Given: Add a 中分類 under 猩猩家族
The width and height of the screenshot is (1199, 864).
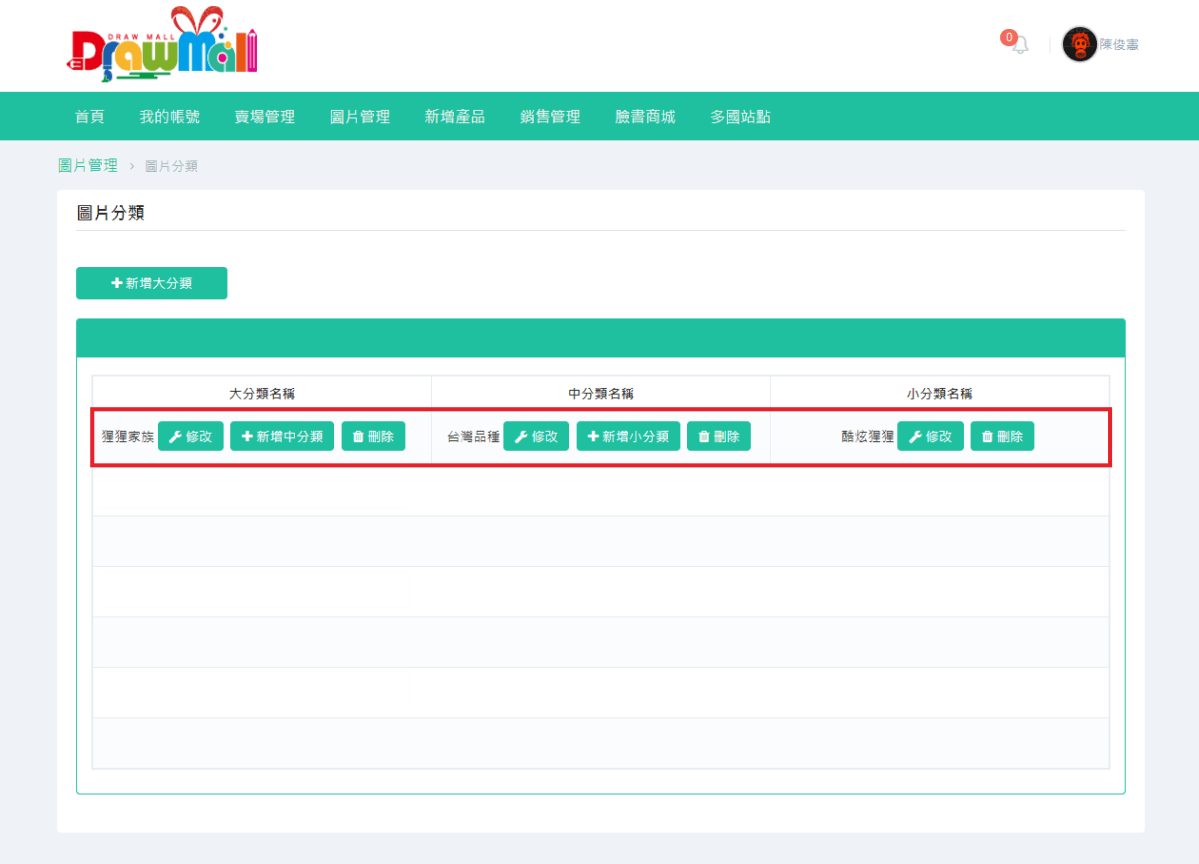Looking at the screenshot, I should (x=282, y=437).
